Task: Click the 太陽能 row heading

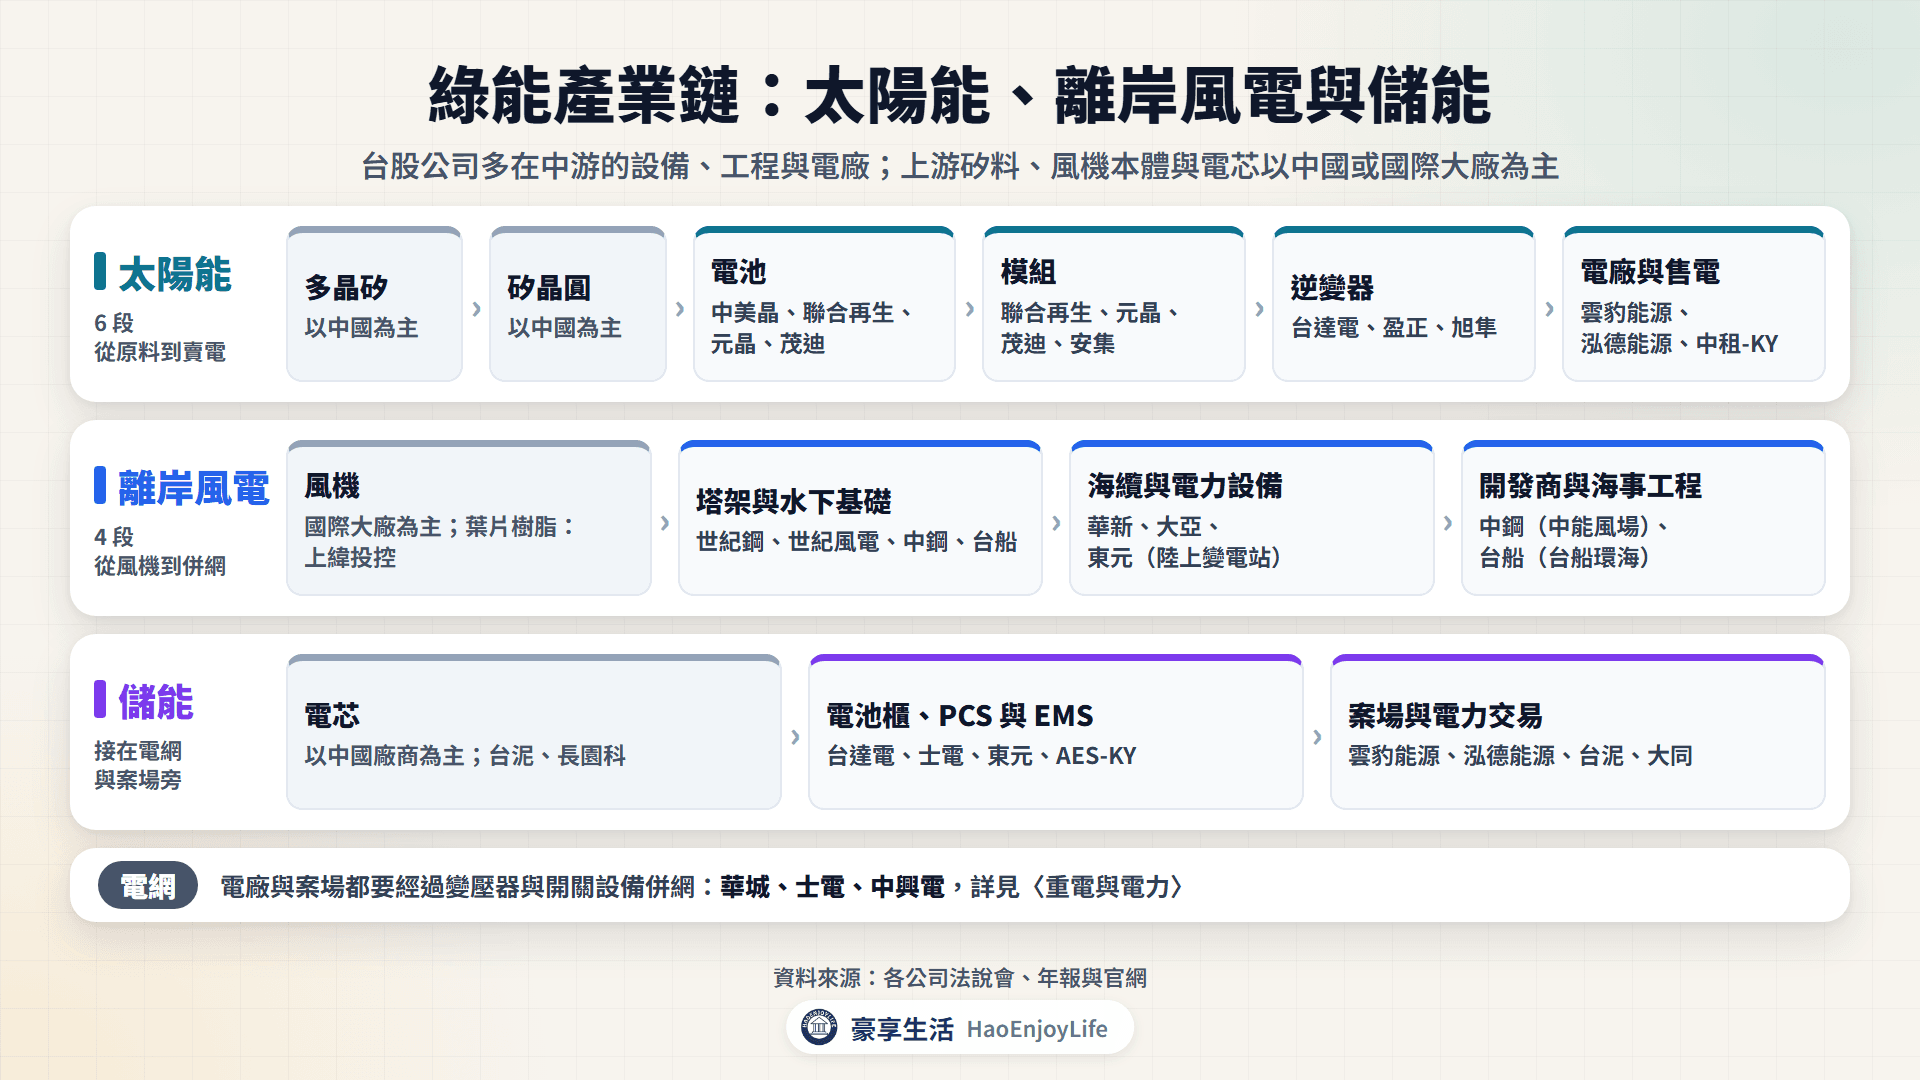Action: pyautogui.click(x=175, y=273)
